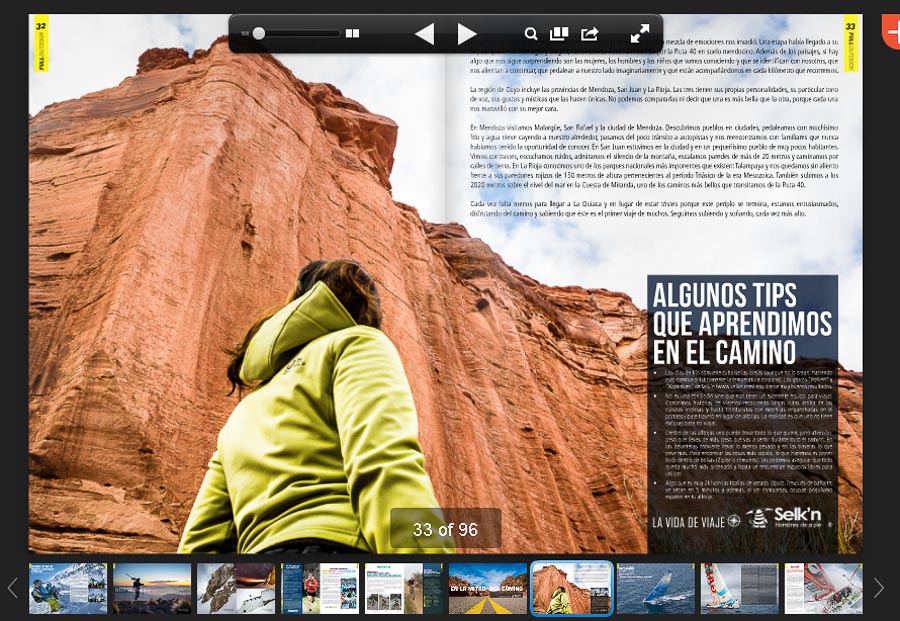Enter fullscreen mode with the expand arrows
This screenshot has width=900, height=621.
tap(640, 34)
